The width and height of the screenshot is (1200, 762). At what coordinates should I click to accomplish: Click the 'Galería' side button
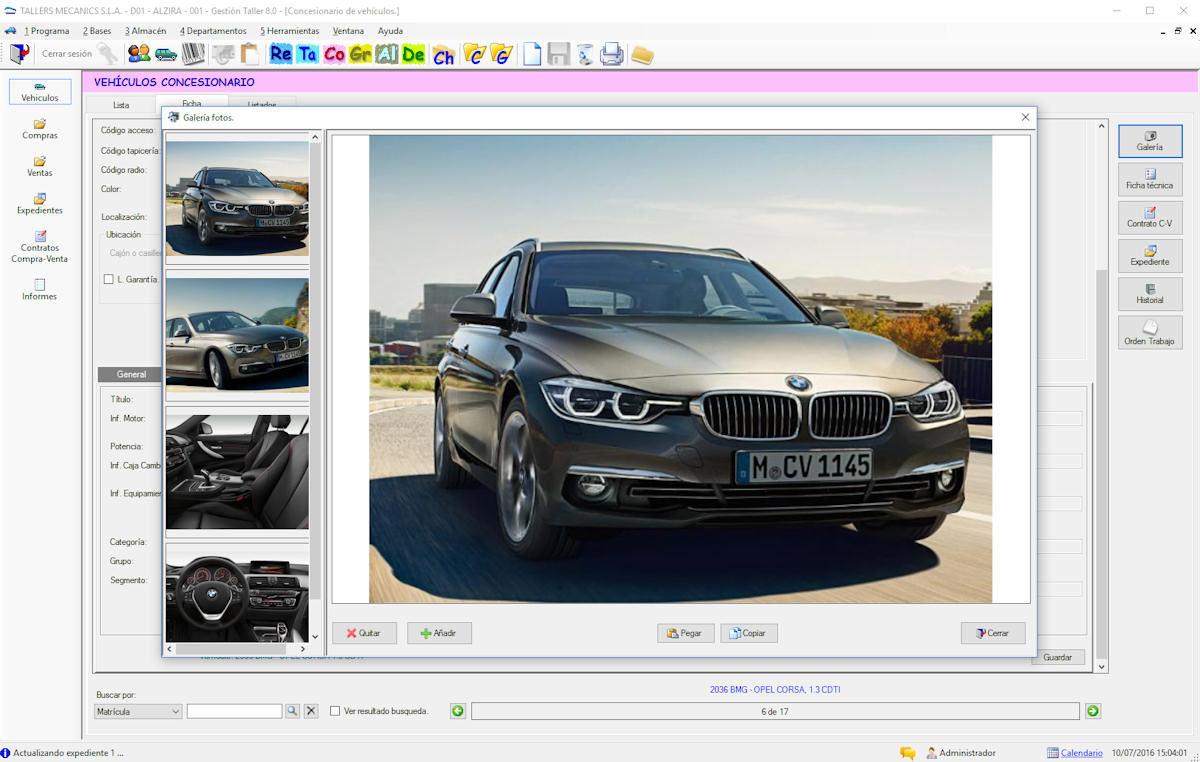click(x=1150, y=141)
